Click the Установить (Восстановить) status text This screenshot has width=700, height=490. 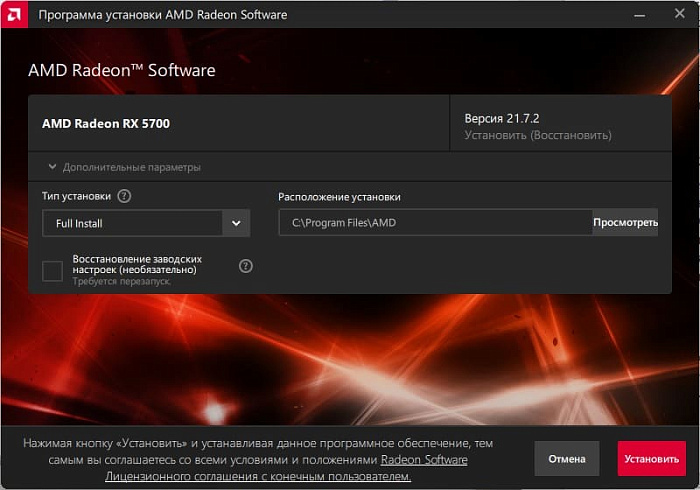click(x=538, y=135)
